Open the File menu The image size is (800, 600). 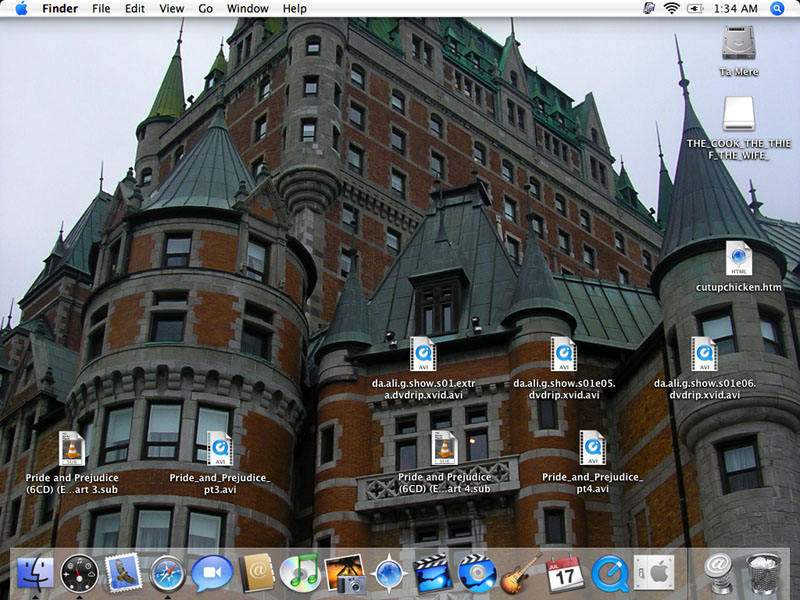(x=101, y=8)
